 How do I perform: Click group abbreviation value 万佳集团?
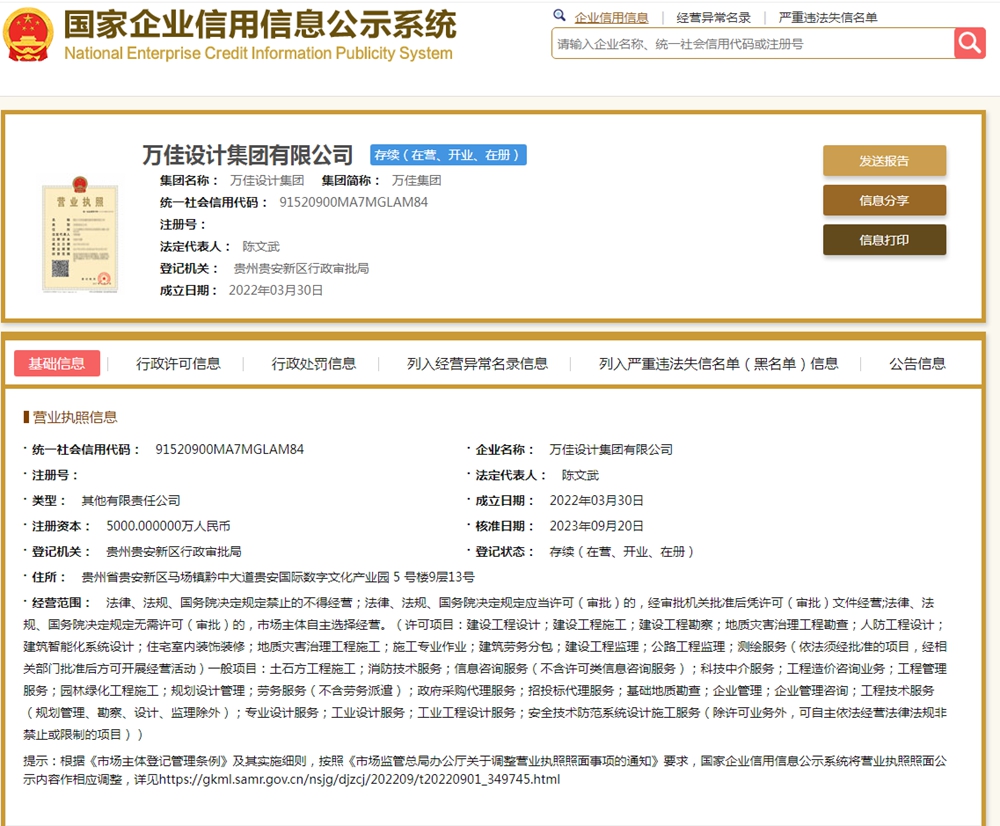point(416,181)
